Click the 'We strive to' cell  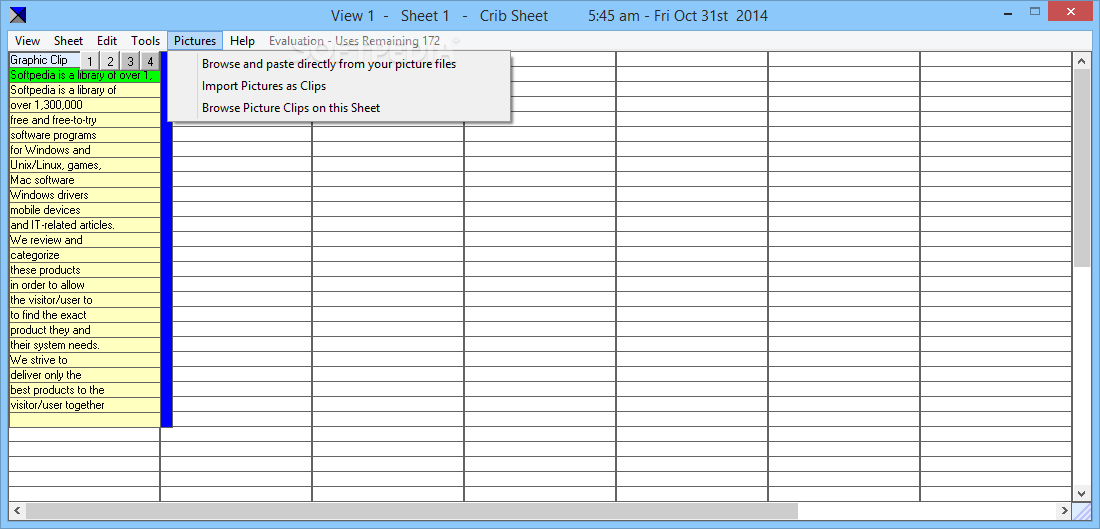click(85, 360)
